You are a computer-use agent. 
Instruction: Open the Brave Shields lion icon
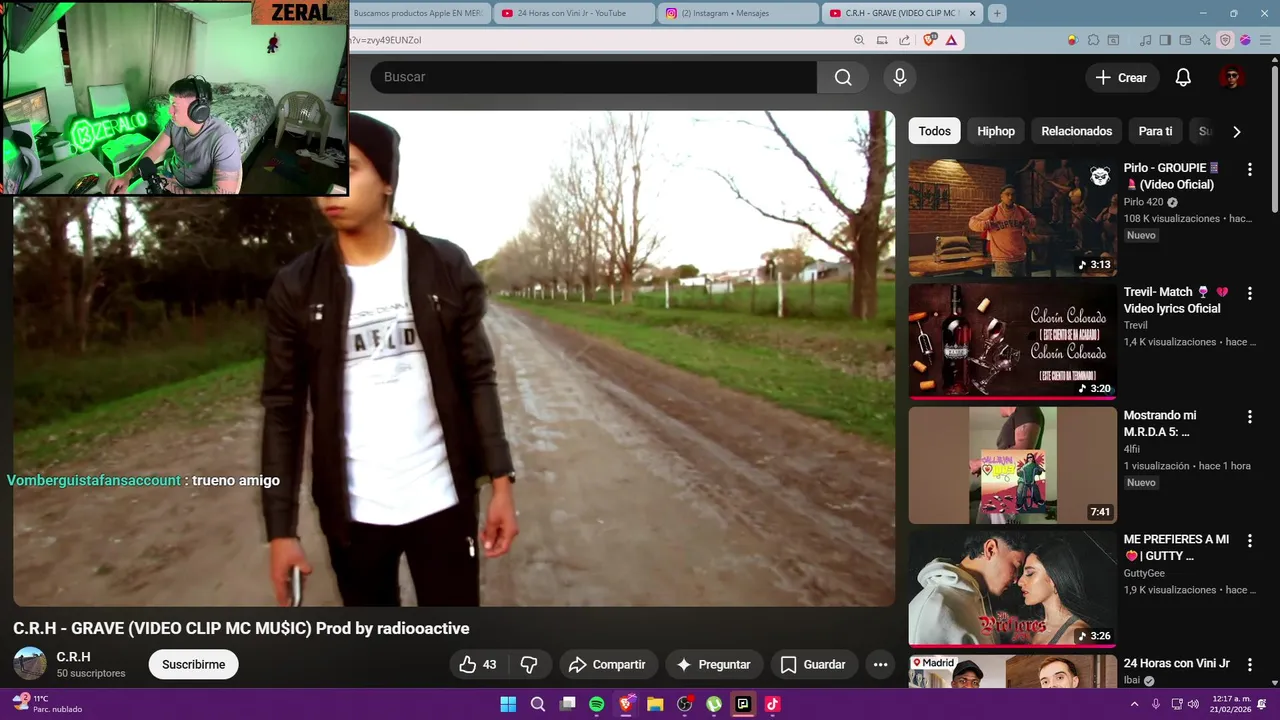tap(929, 40)
